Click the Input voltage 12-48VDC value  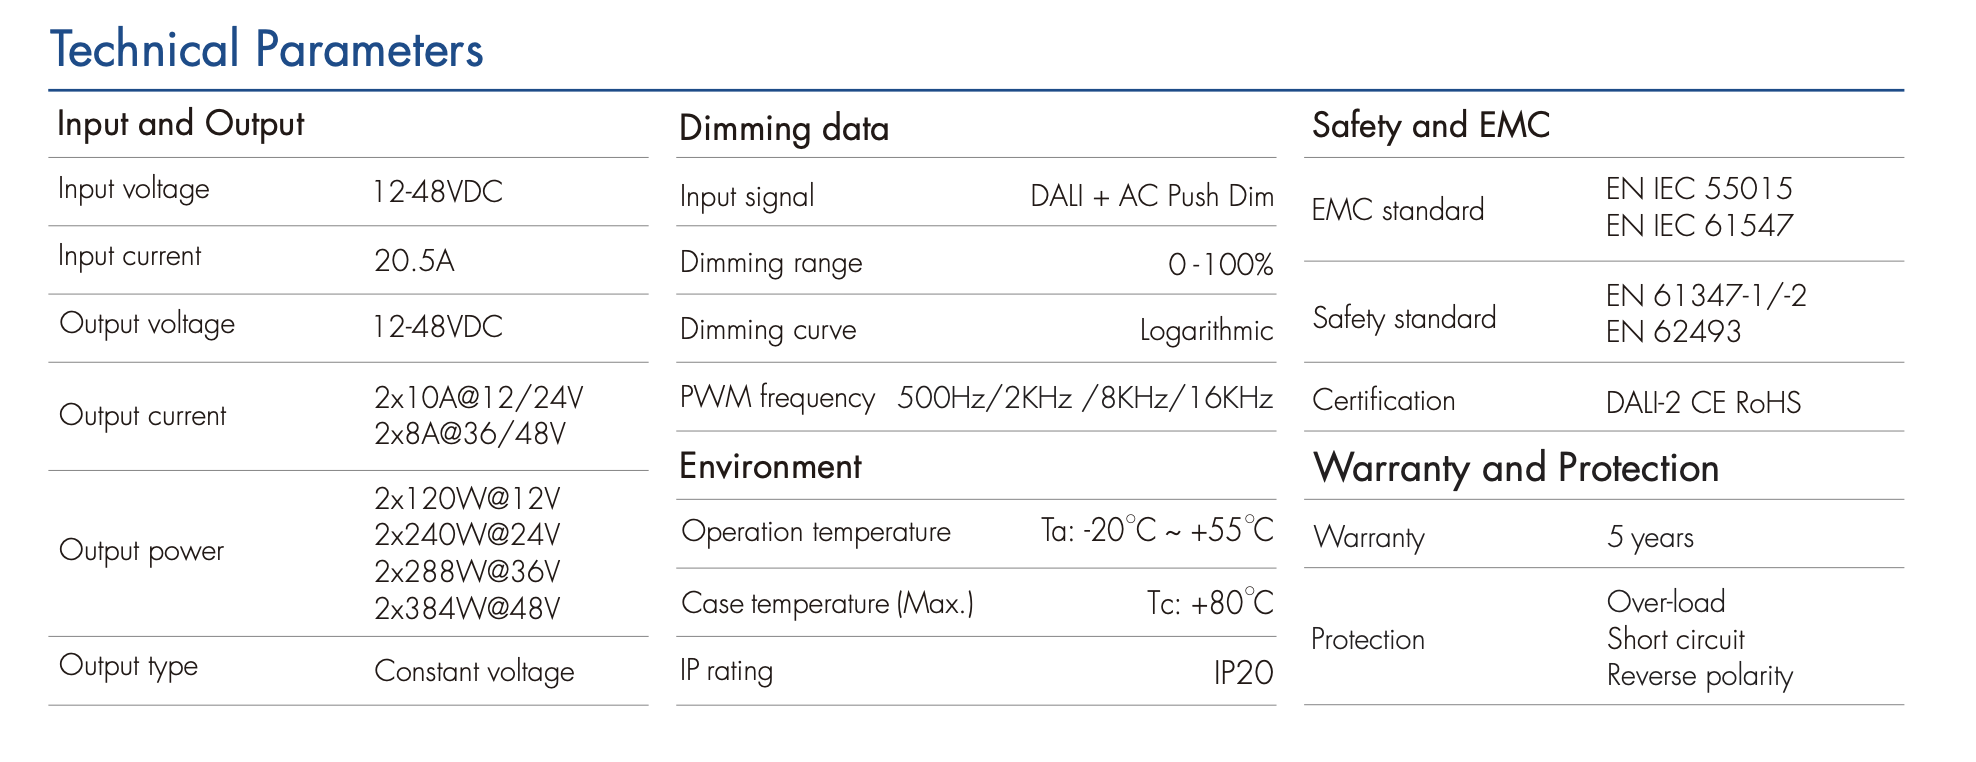[x=437, y=192]
